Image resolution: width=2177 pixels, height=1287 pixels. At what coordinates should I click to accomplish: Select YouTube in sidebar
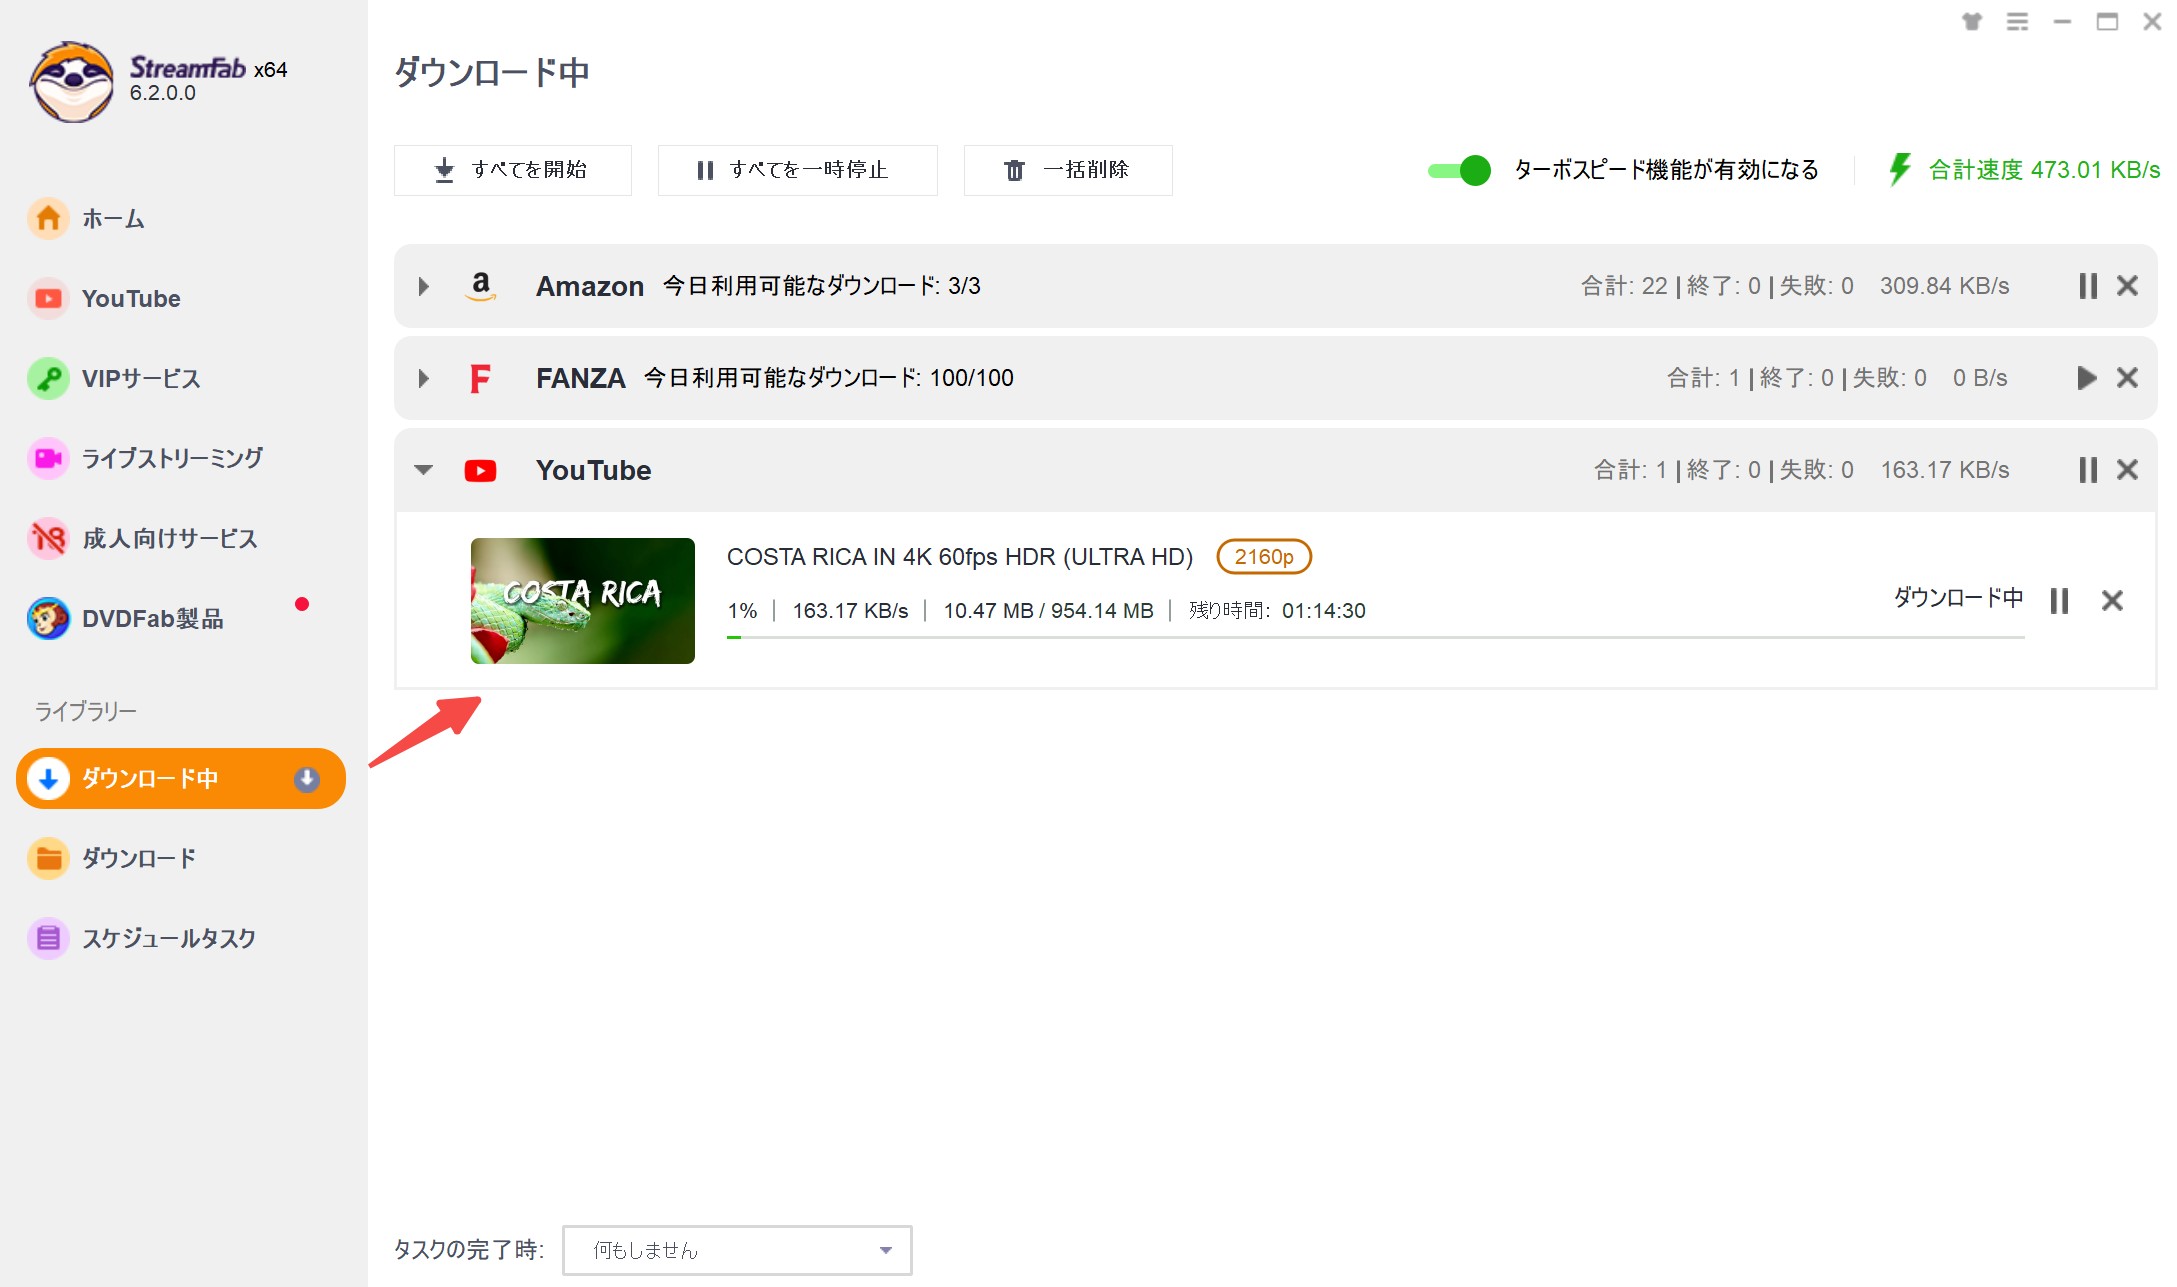coord(131,298)
